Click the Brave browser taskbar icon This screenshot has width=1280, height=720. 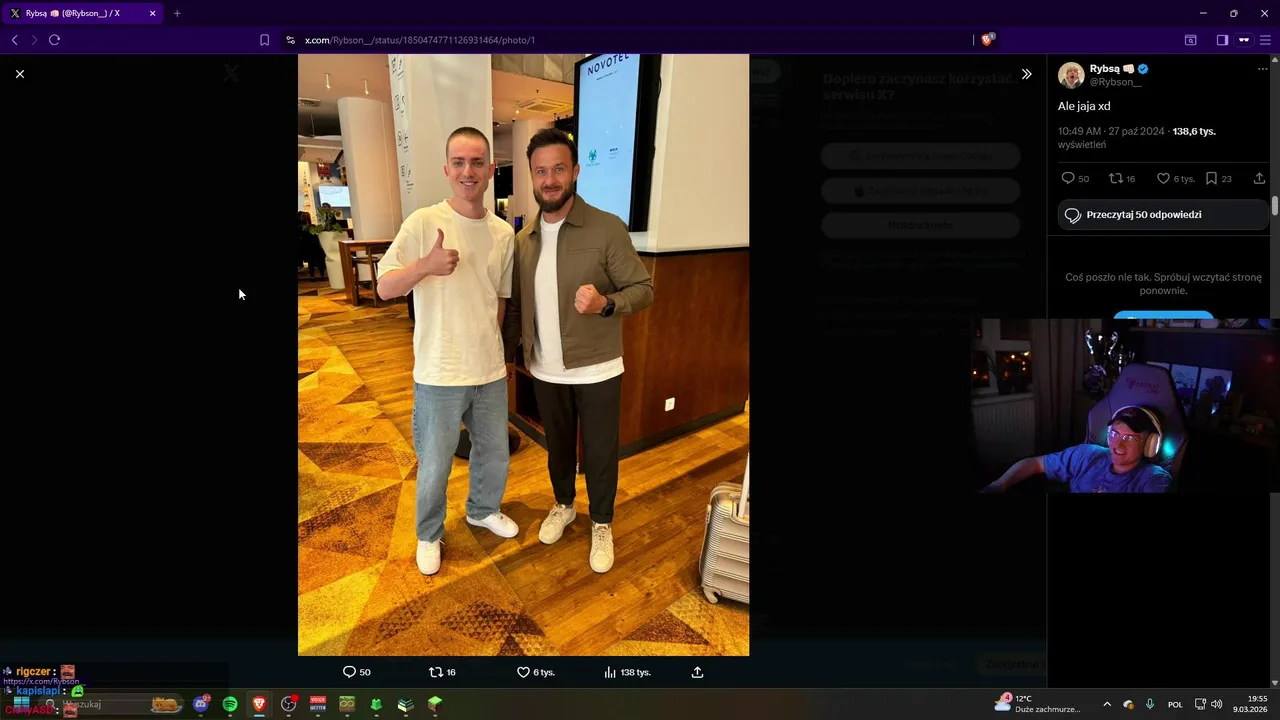259,704
